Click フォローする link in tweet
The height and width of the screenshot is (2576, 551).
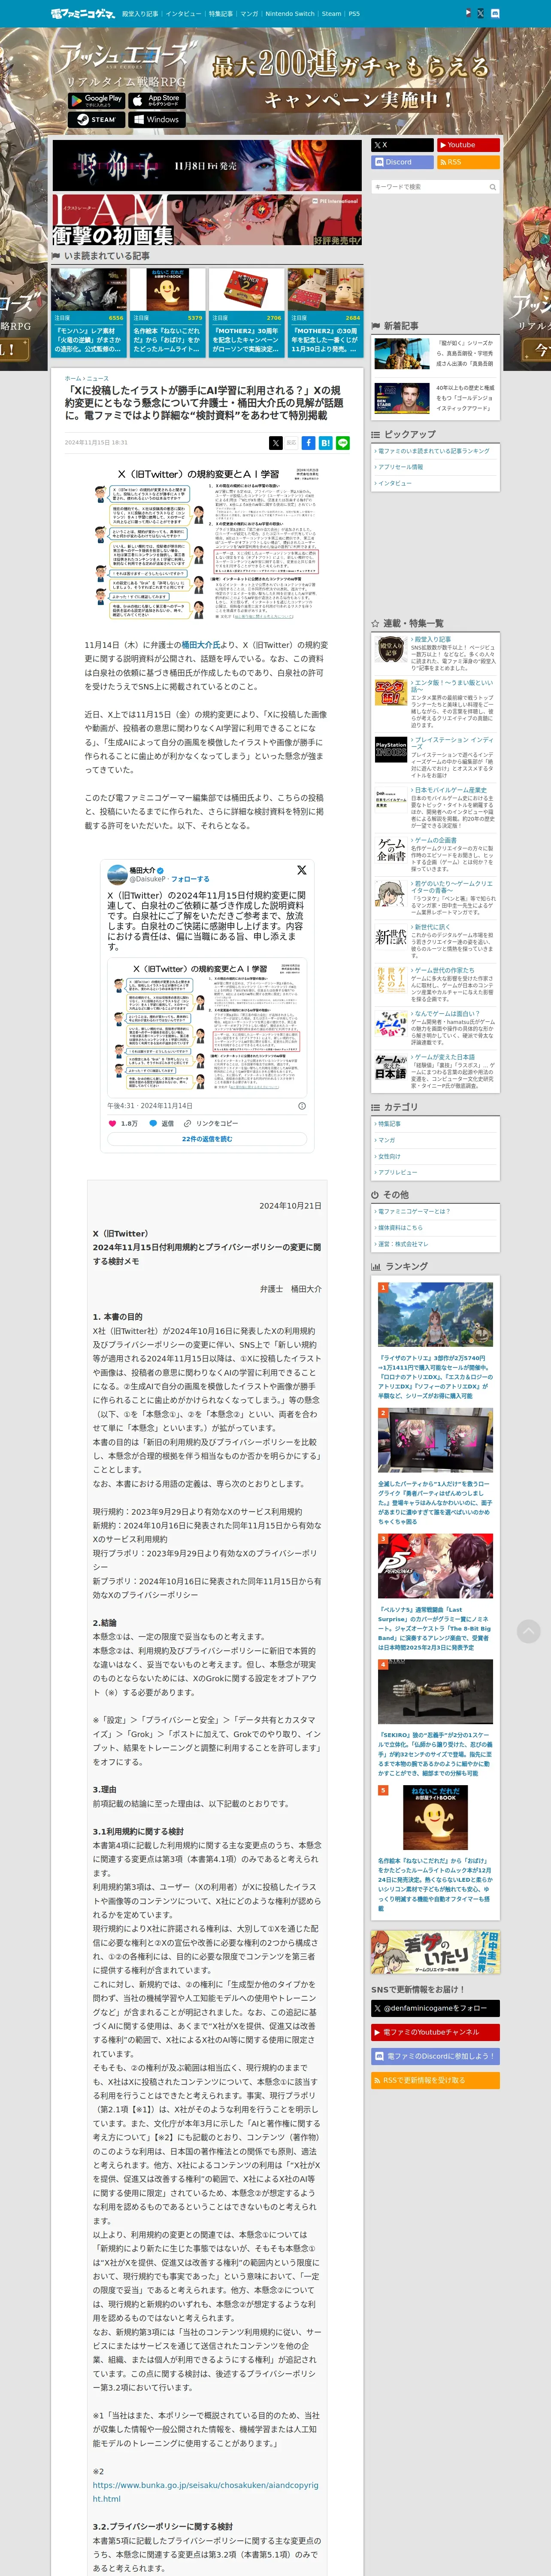pos(191,879)
